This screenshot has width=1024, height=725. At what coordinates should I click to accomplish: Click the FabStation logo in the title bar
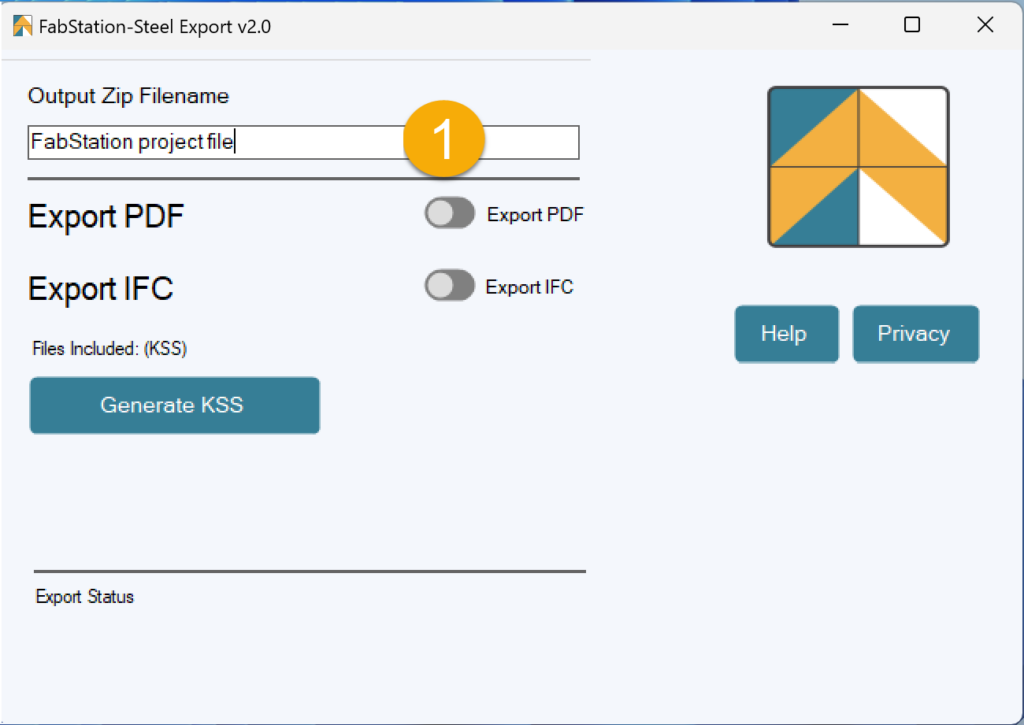(x=22, y=24)
